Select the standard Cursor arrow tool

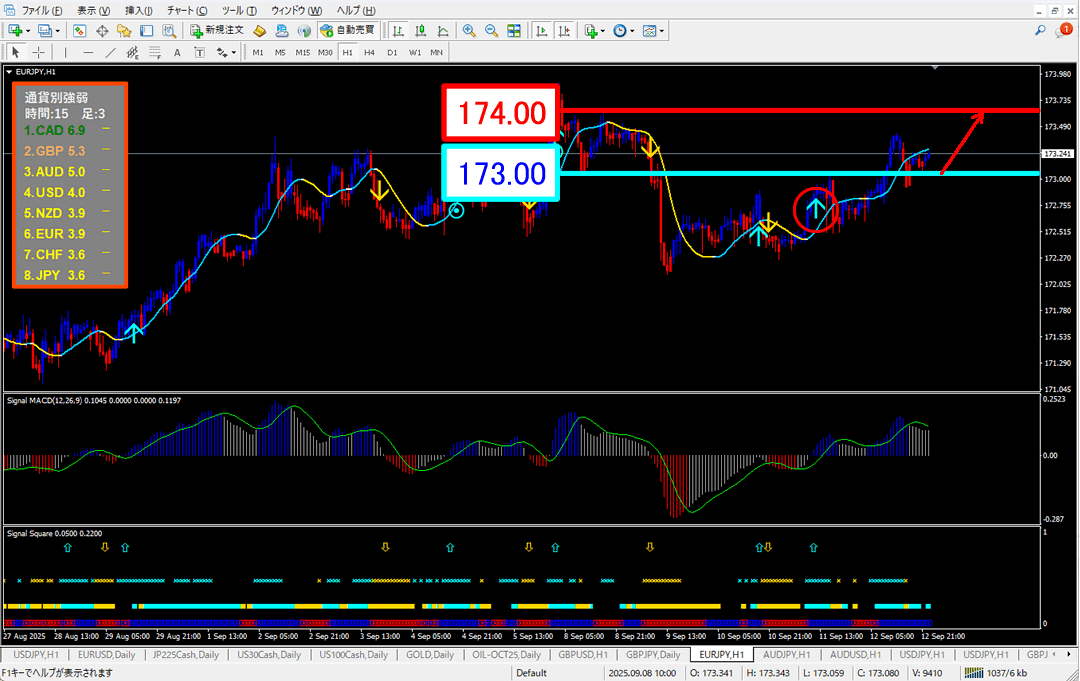click(x=15, y=52)
